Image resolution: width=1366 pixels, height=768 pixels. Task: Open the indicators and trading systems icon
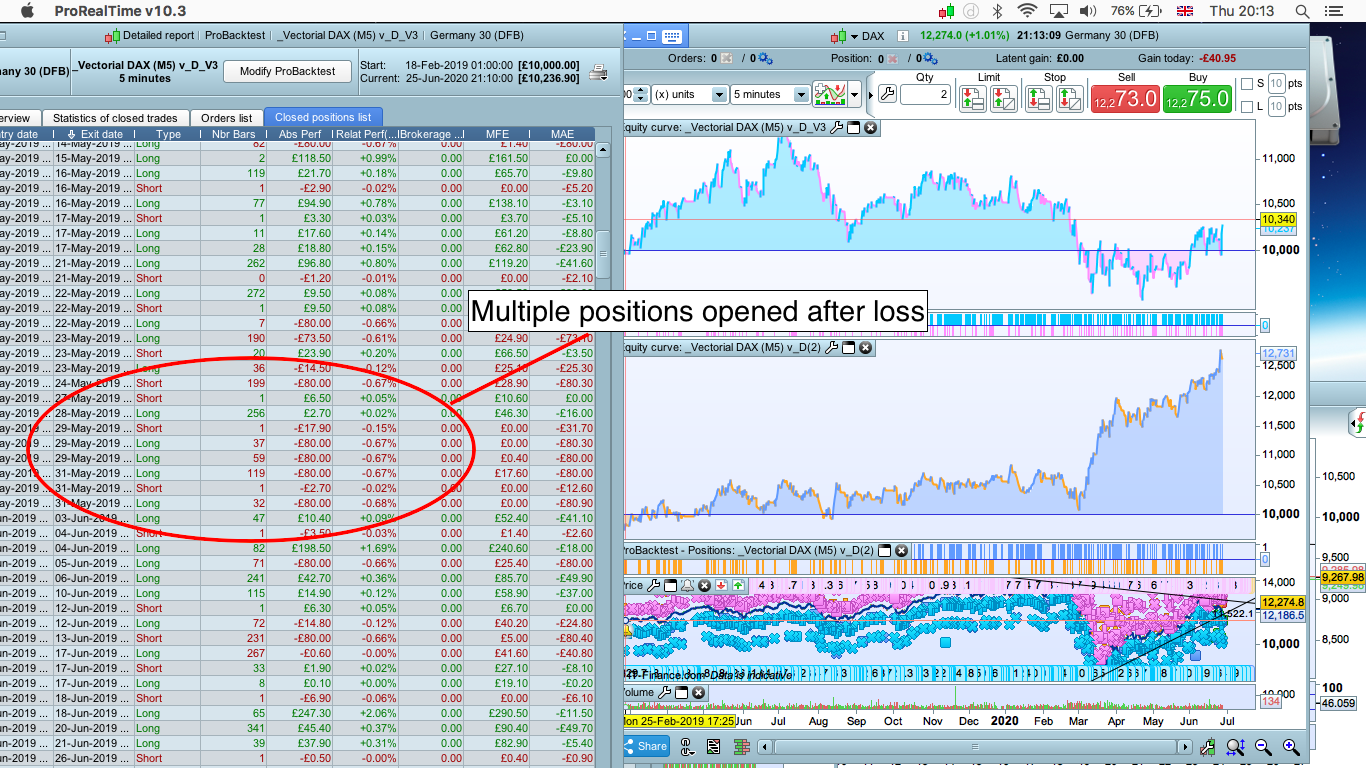[830, 95]
